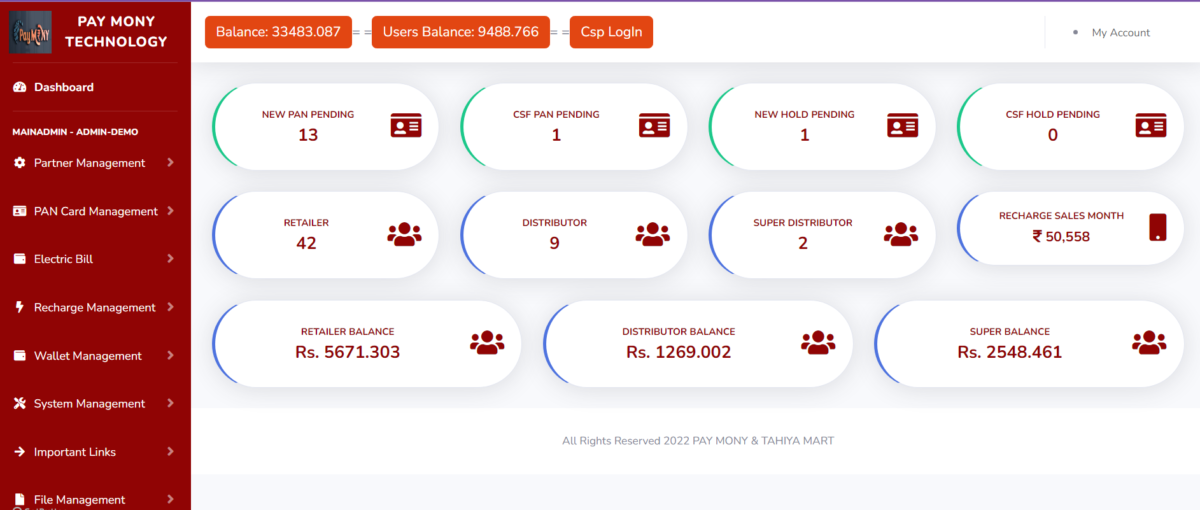Click the Rs. 2548.461 super balance
This screenshot has height=510, width=1200.
tap(1010, 352)
